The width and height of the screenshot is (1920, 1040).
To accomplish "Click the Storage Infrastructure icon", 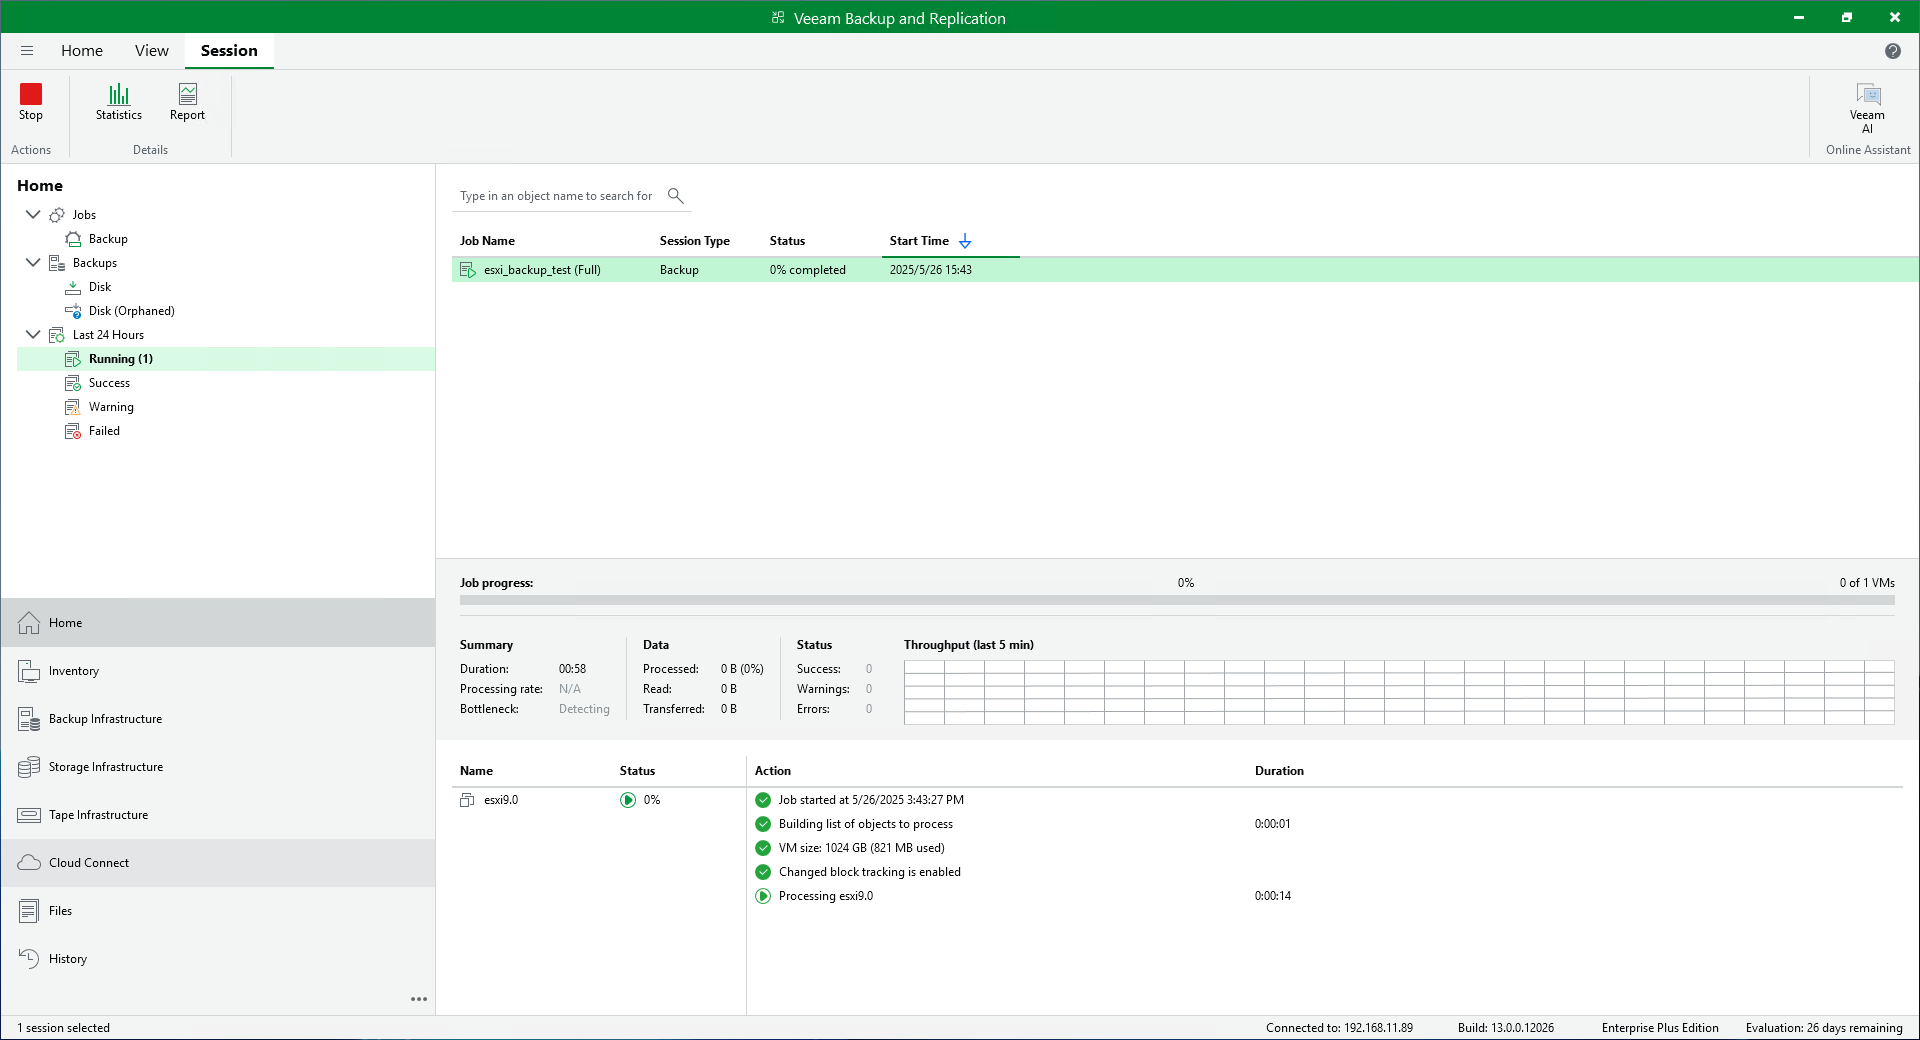I will click(x=29, y=767).
